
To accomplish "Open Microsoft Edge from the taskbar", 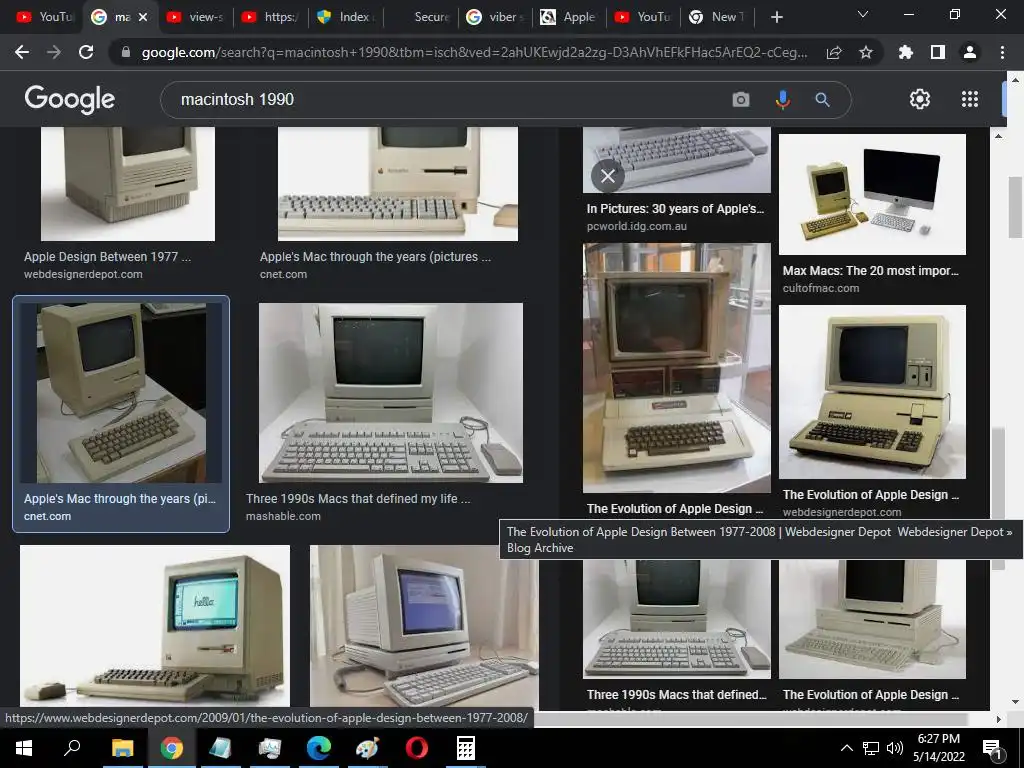I will click(x=319, y=748).
